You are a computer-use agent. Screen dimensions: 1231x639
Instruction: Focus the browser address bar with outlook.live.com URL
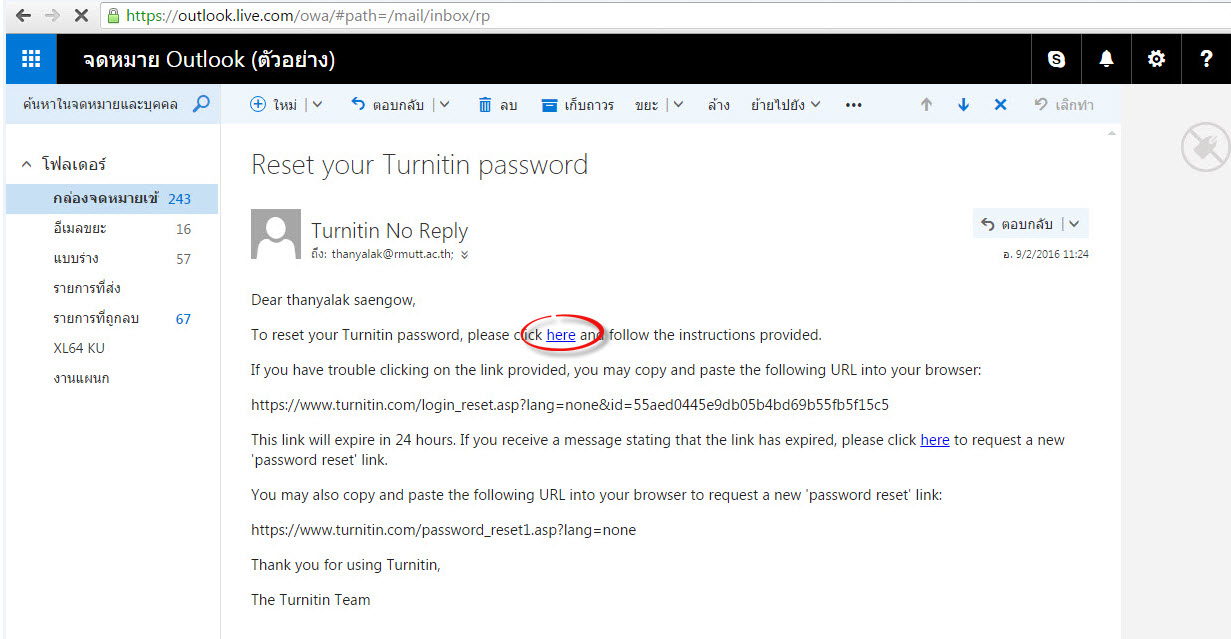coord(665,16)
